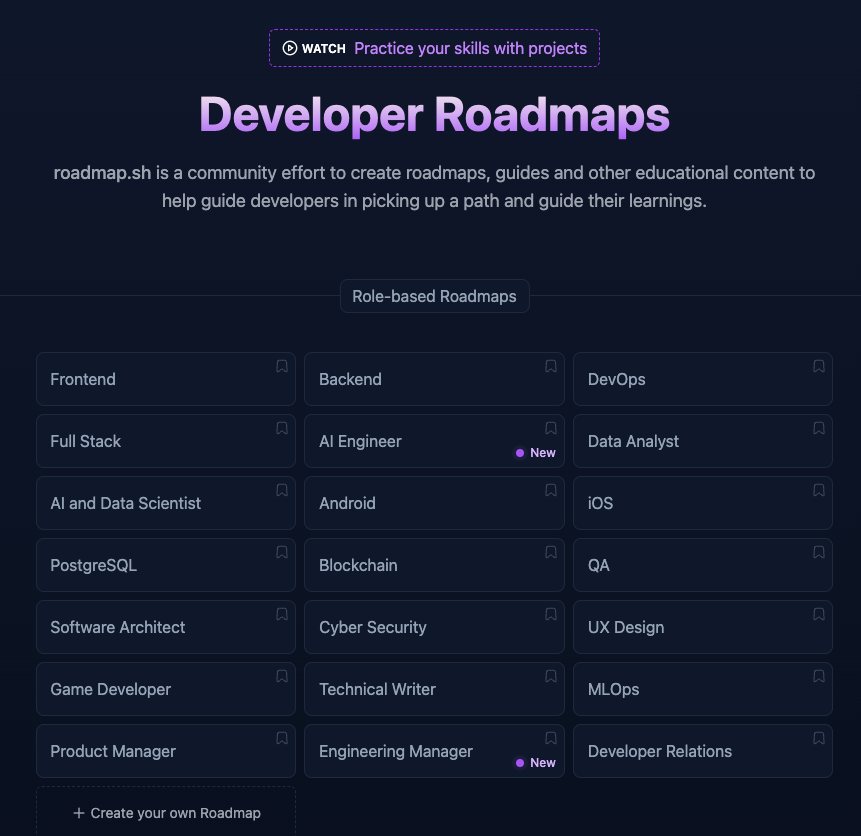Image resolution: width=861 pixels, height=836 pixels.
Task: Open the Technical Writer roadmap card
Action: point(434,689)
